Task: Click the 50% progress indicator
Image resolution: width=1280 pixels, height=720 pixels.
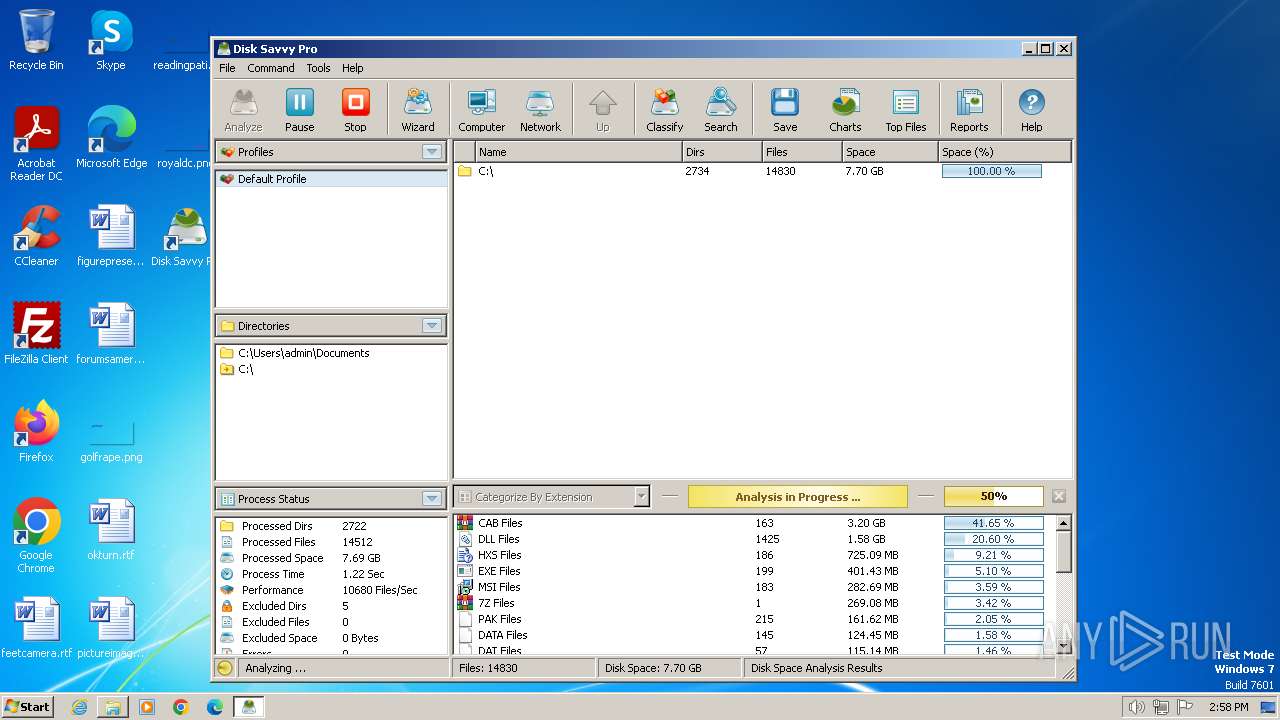Action: [x=993, y=497]
